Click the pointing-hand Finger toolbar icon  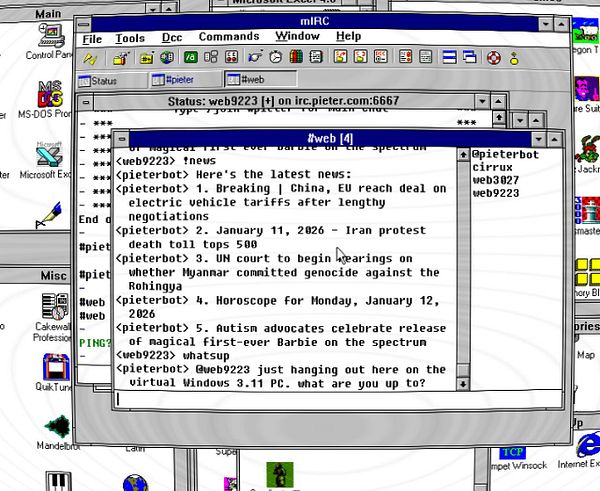coord(255,57)
